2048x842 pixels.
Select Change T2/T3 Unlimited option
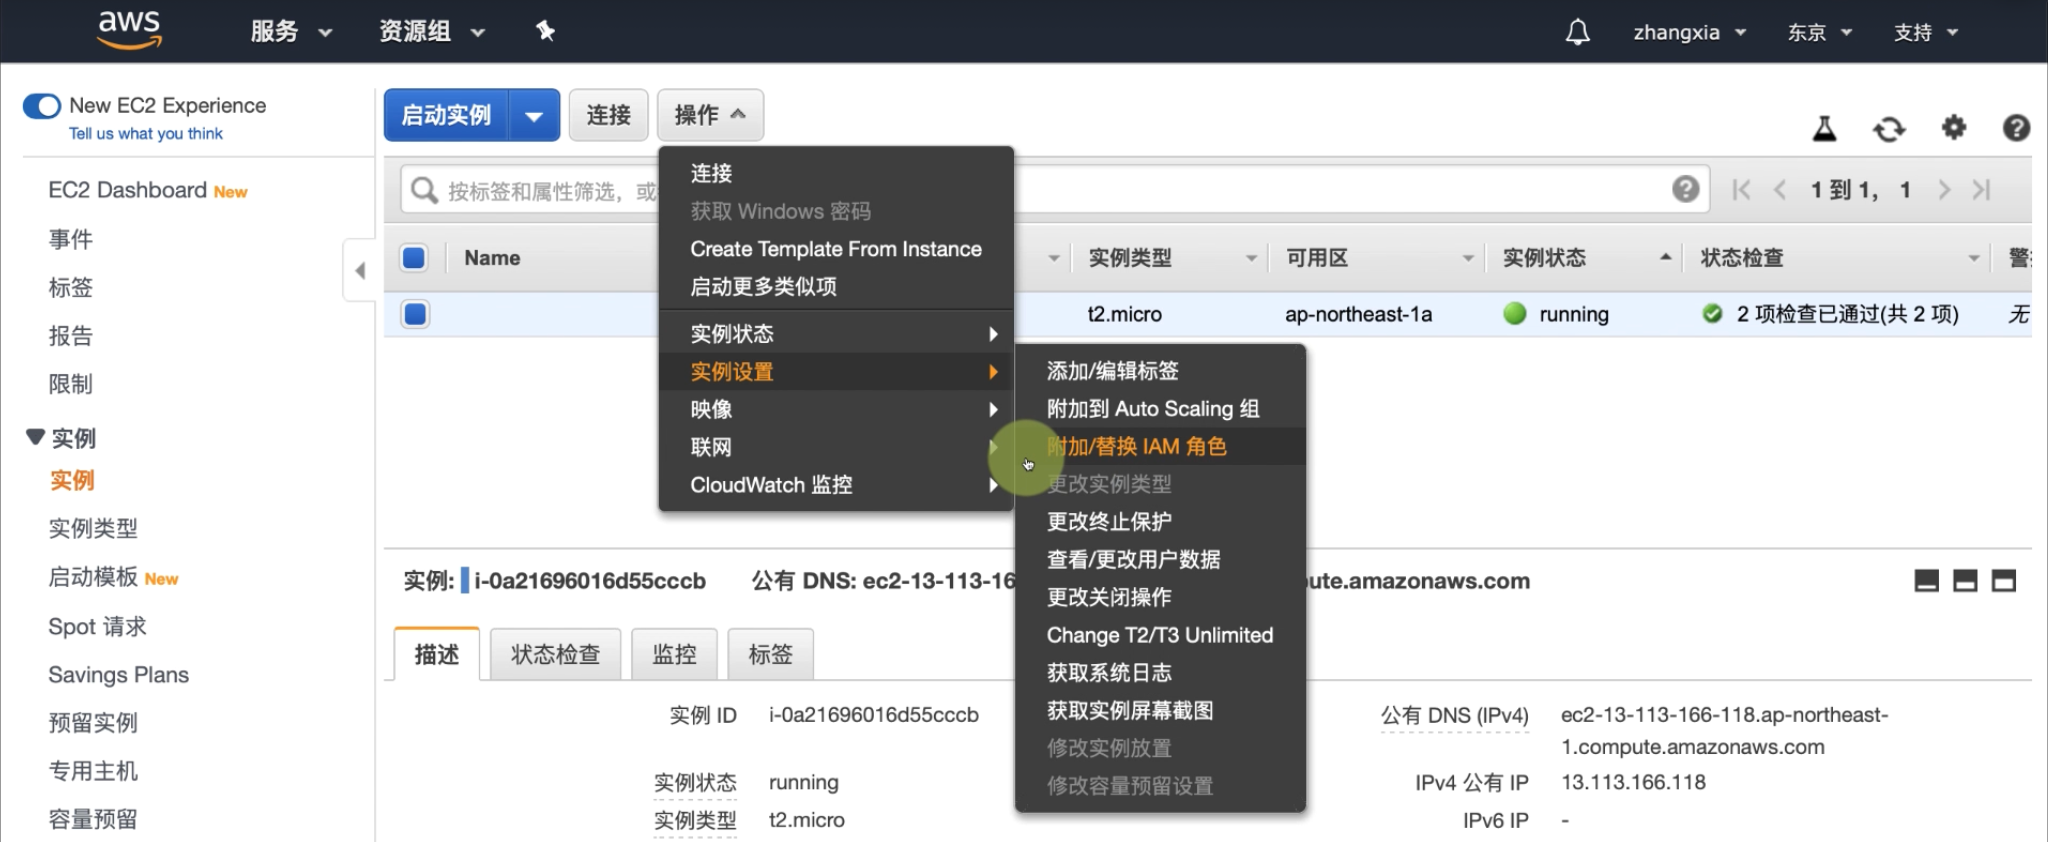coord(1160,635)
